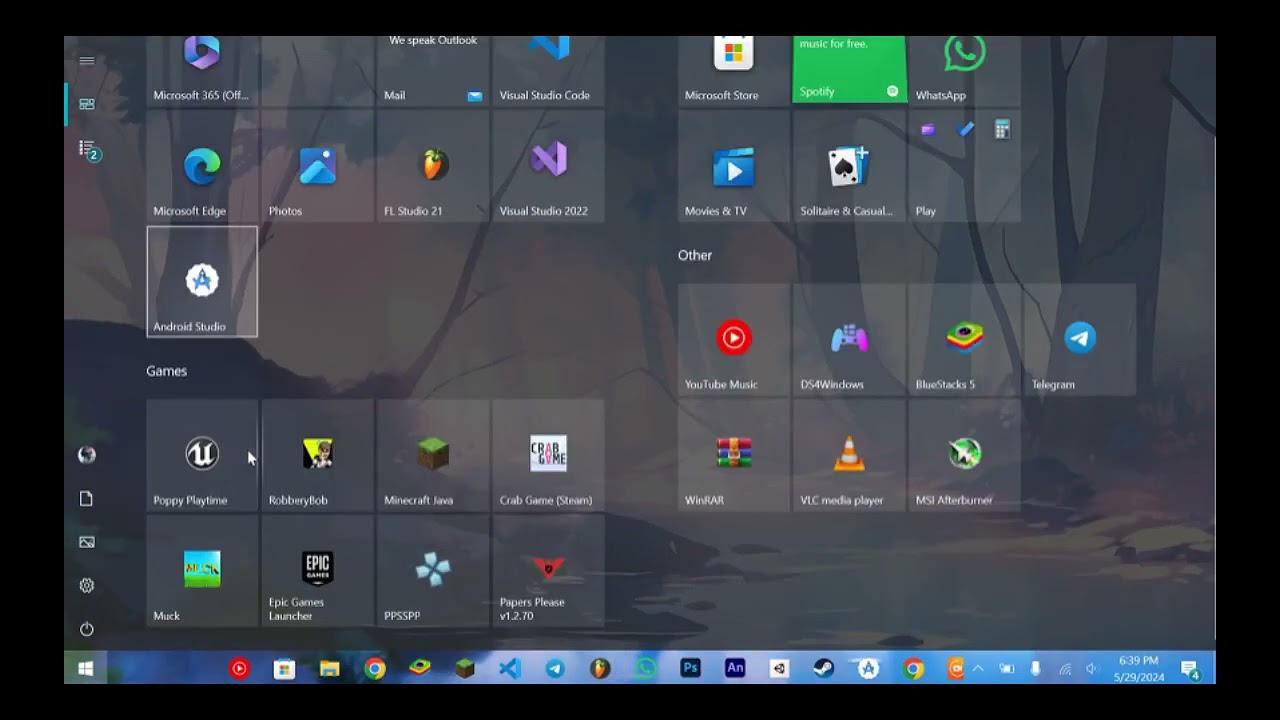Launch YouTube Music tile

(733, 340)
